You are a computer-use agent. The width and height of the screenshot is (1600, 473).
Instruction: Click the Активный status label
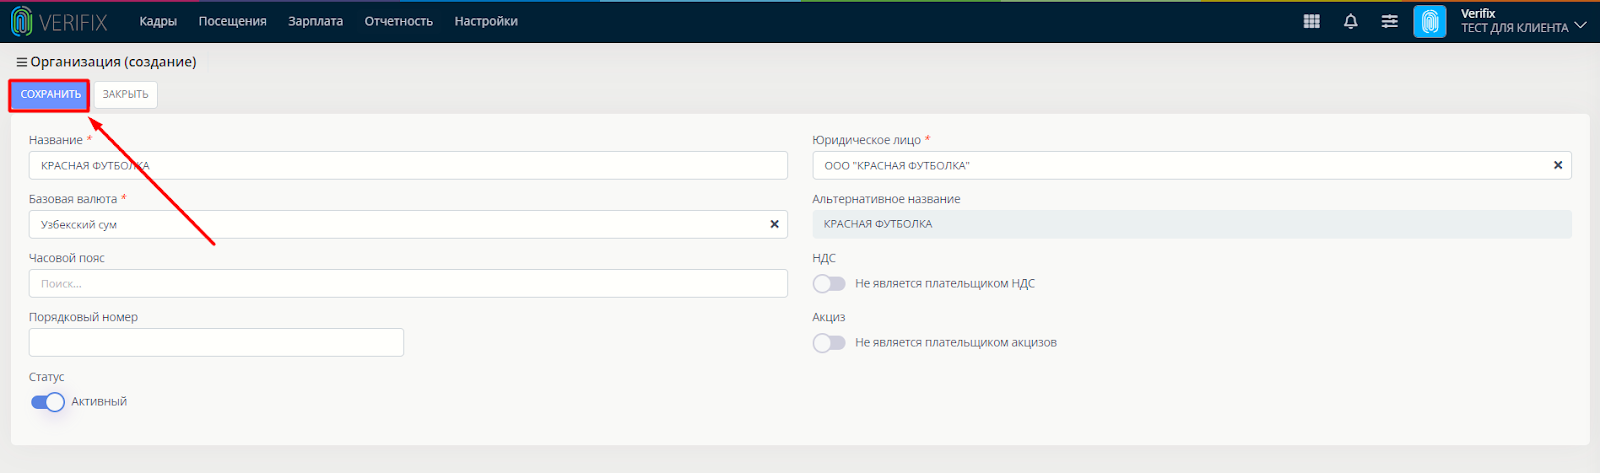pyautogui.click(x=99, y=402)
